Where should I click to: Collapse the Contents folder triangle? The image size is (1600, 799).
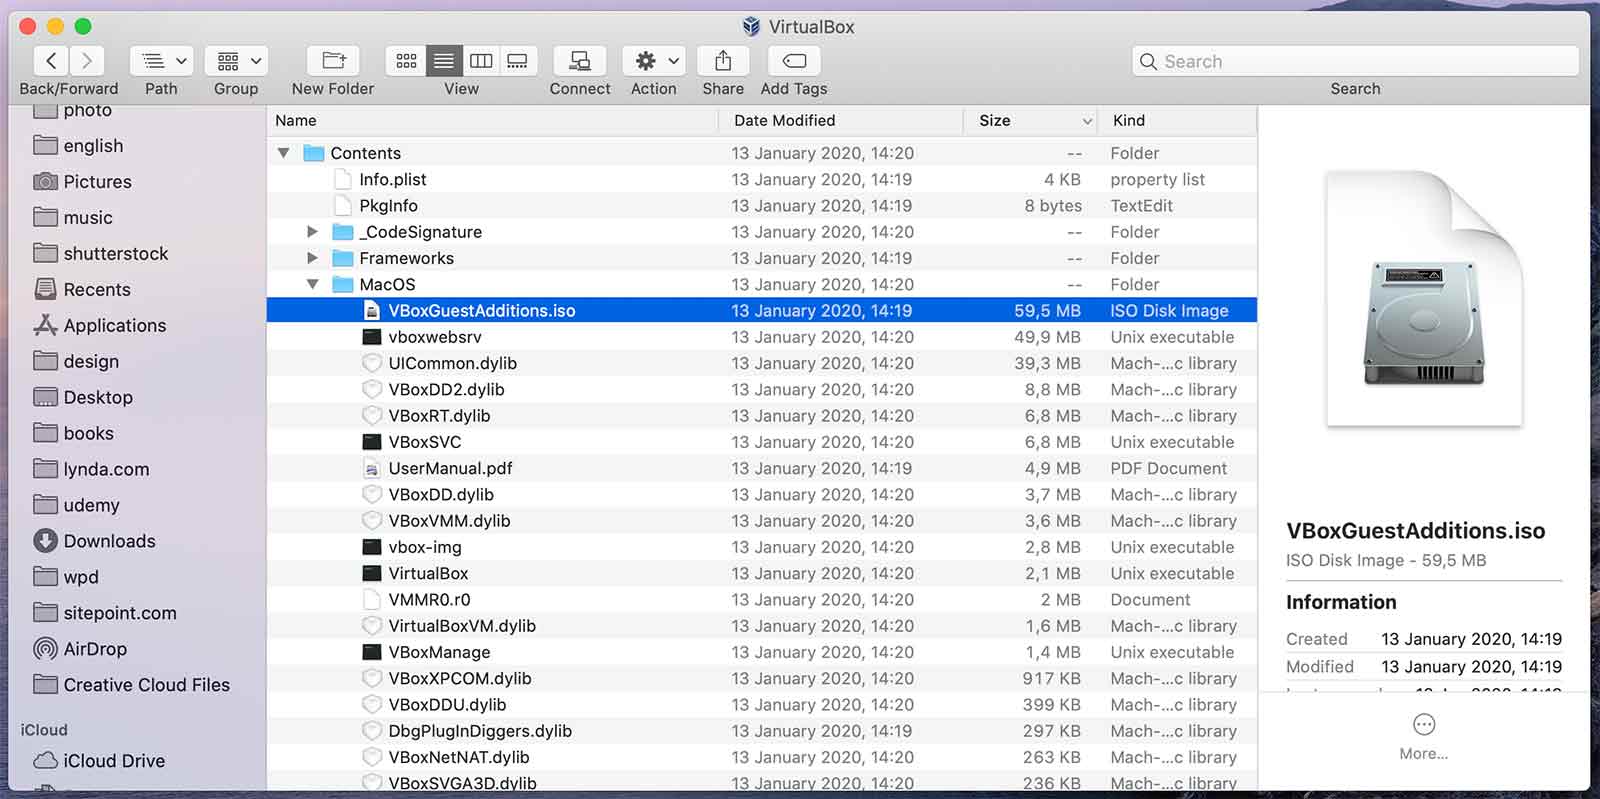pyautogui.click(x=284, y=153)
